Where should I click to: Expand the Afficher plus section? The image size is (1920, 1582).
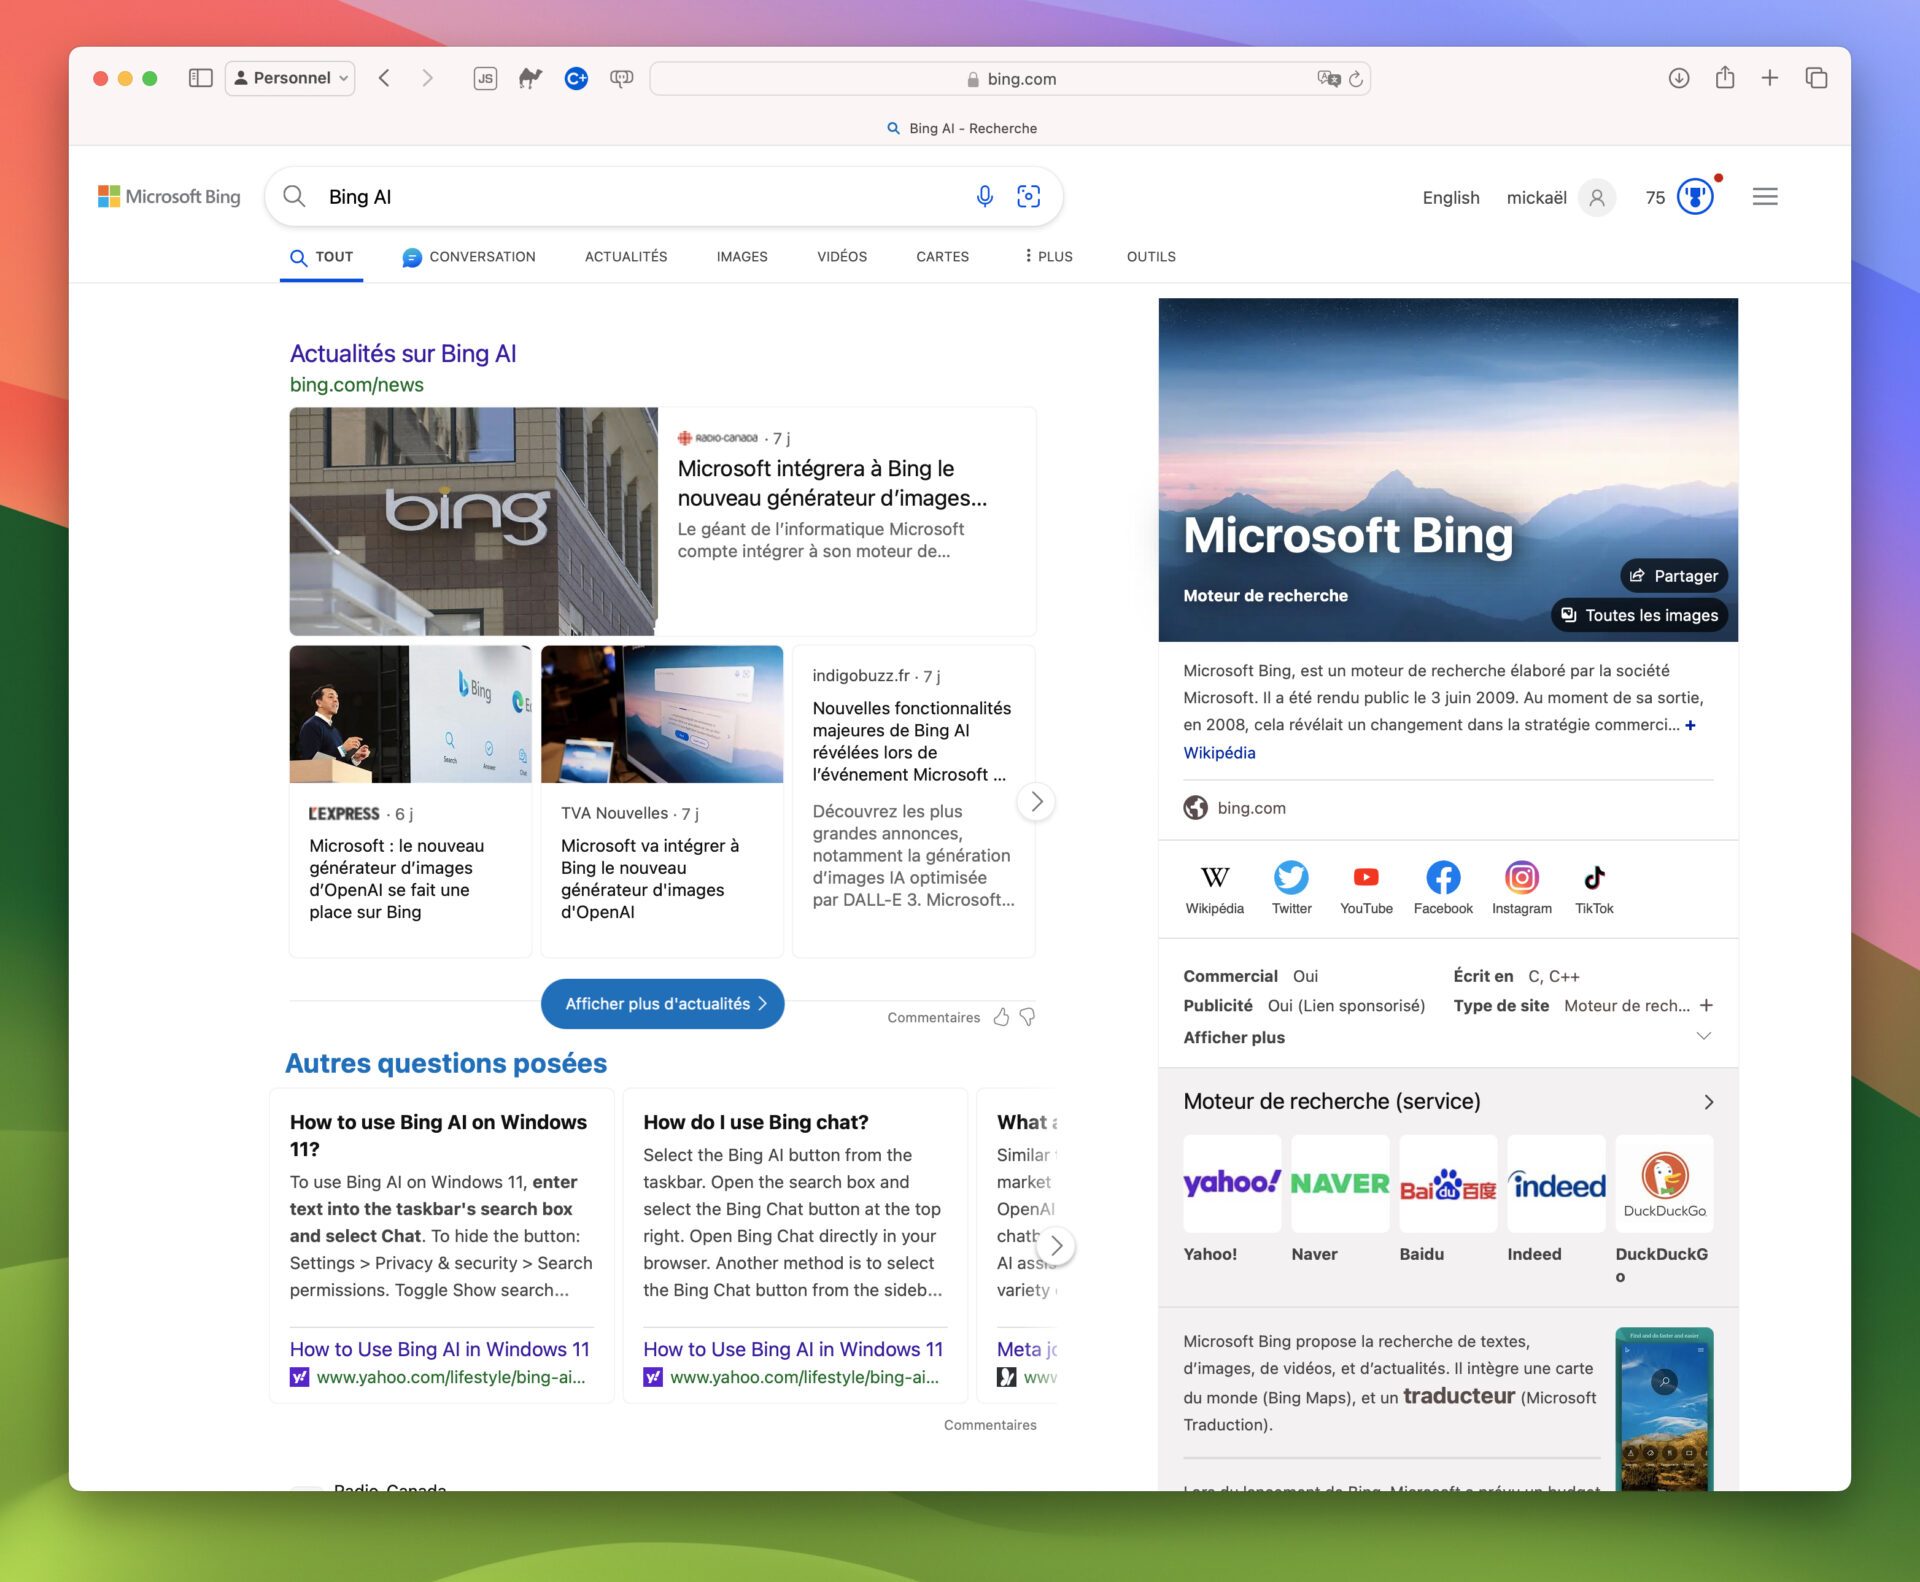coord(1705,1038)
